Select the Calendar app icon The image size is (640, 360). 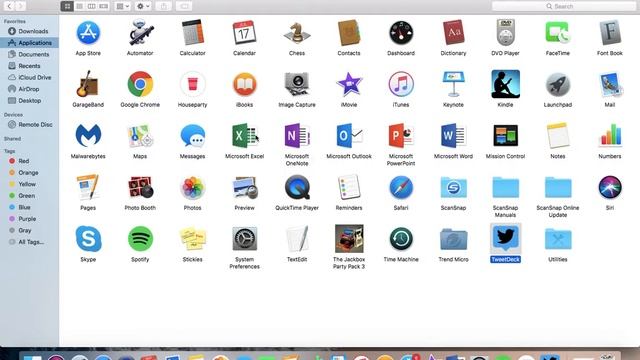(x=244, y=33)
